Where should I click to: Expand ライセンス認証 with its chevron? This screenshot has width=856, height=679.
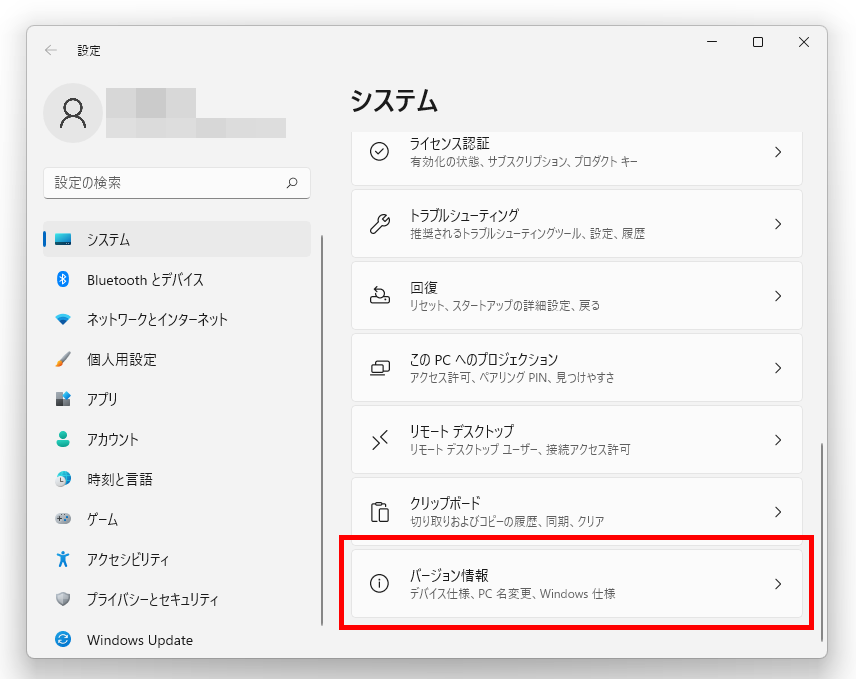[778, 152]
